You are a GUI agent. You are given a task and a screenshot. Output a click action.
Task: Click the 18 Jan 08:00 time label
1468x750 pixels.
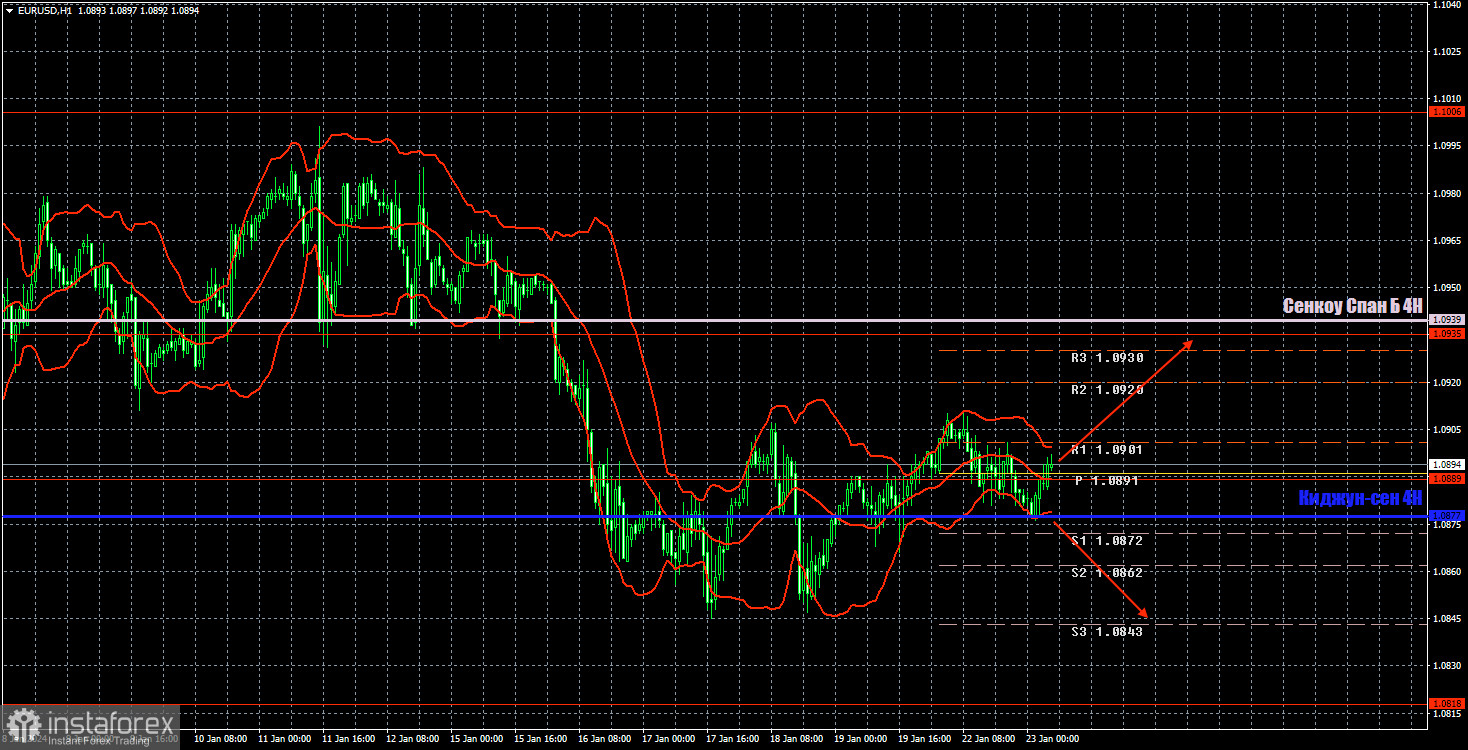pyautogui.click(x=797, y=739)
